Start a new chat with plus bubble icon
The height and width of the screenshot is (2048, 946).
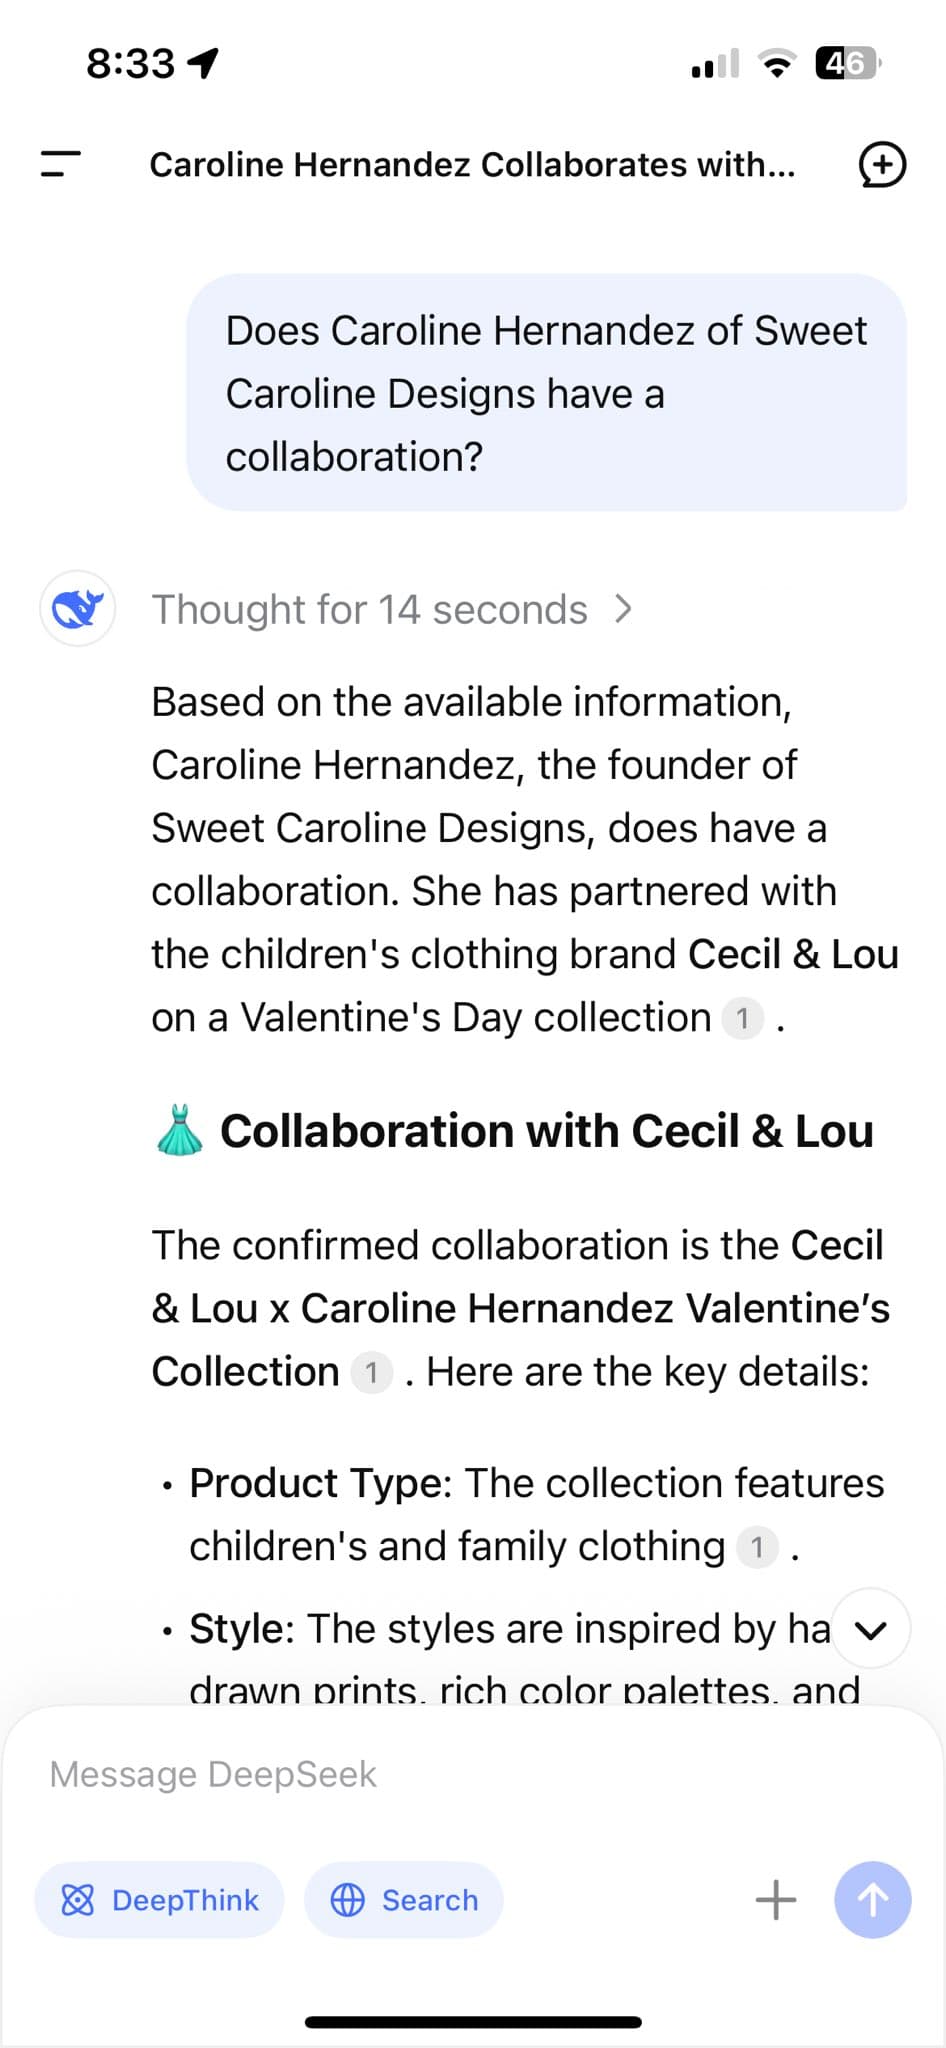pos(882,165)
